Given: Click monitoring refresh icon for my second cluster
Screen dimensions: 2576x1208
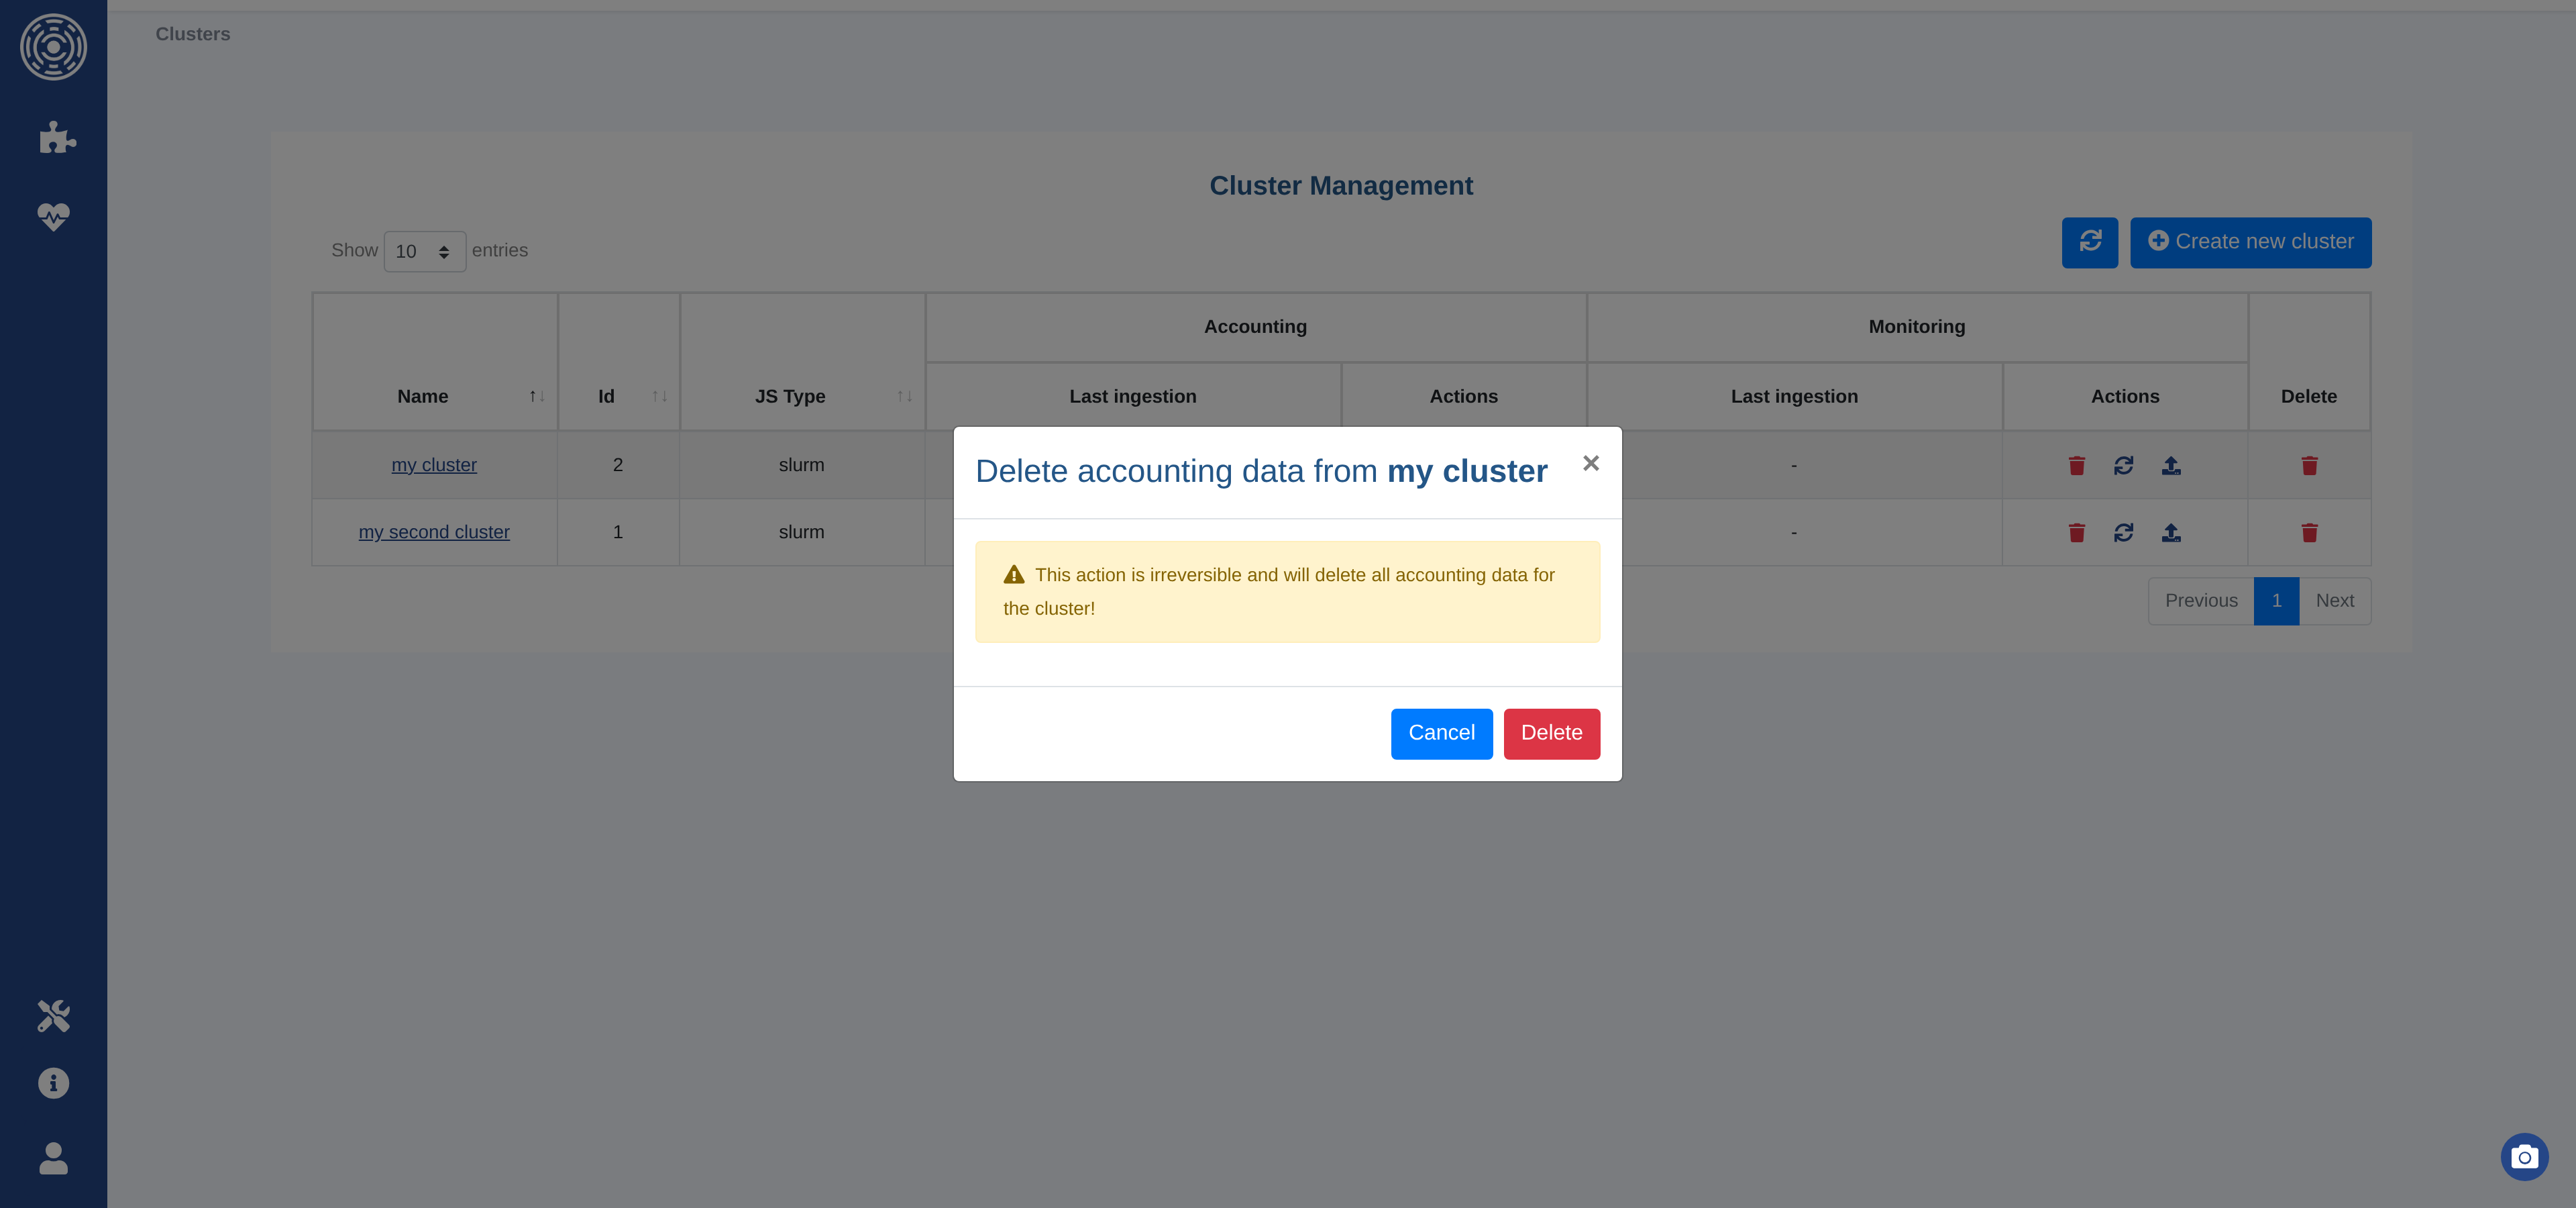Looking at the screenshot, I should [x=2124, y=532].
